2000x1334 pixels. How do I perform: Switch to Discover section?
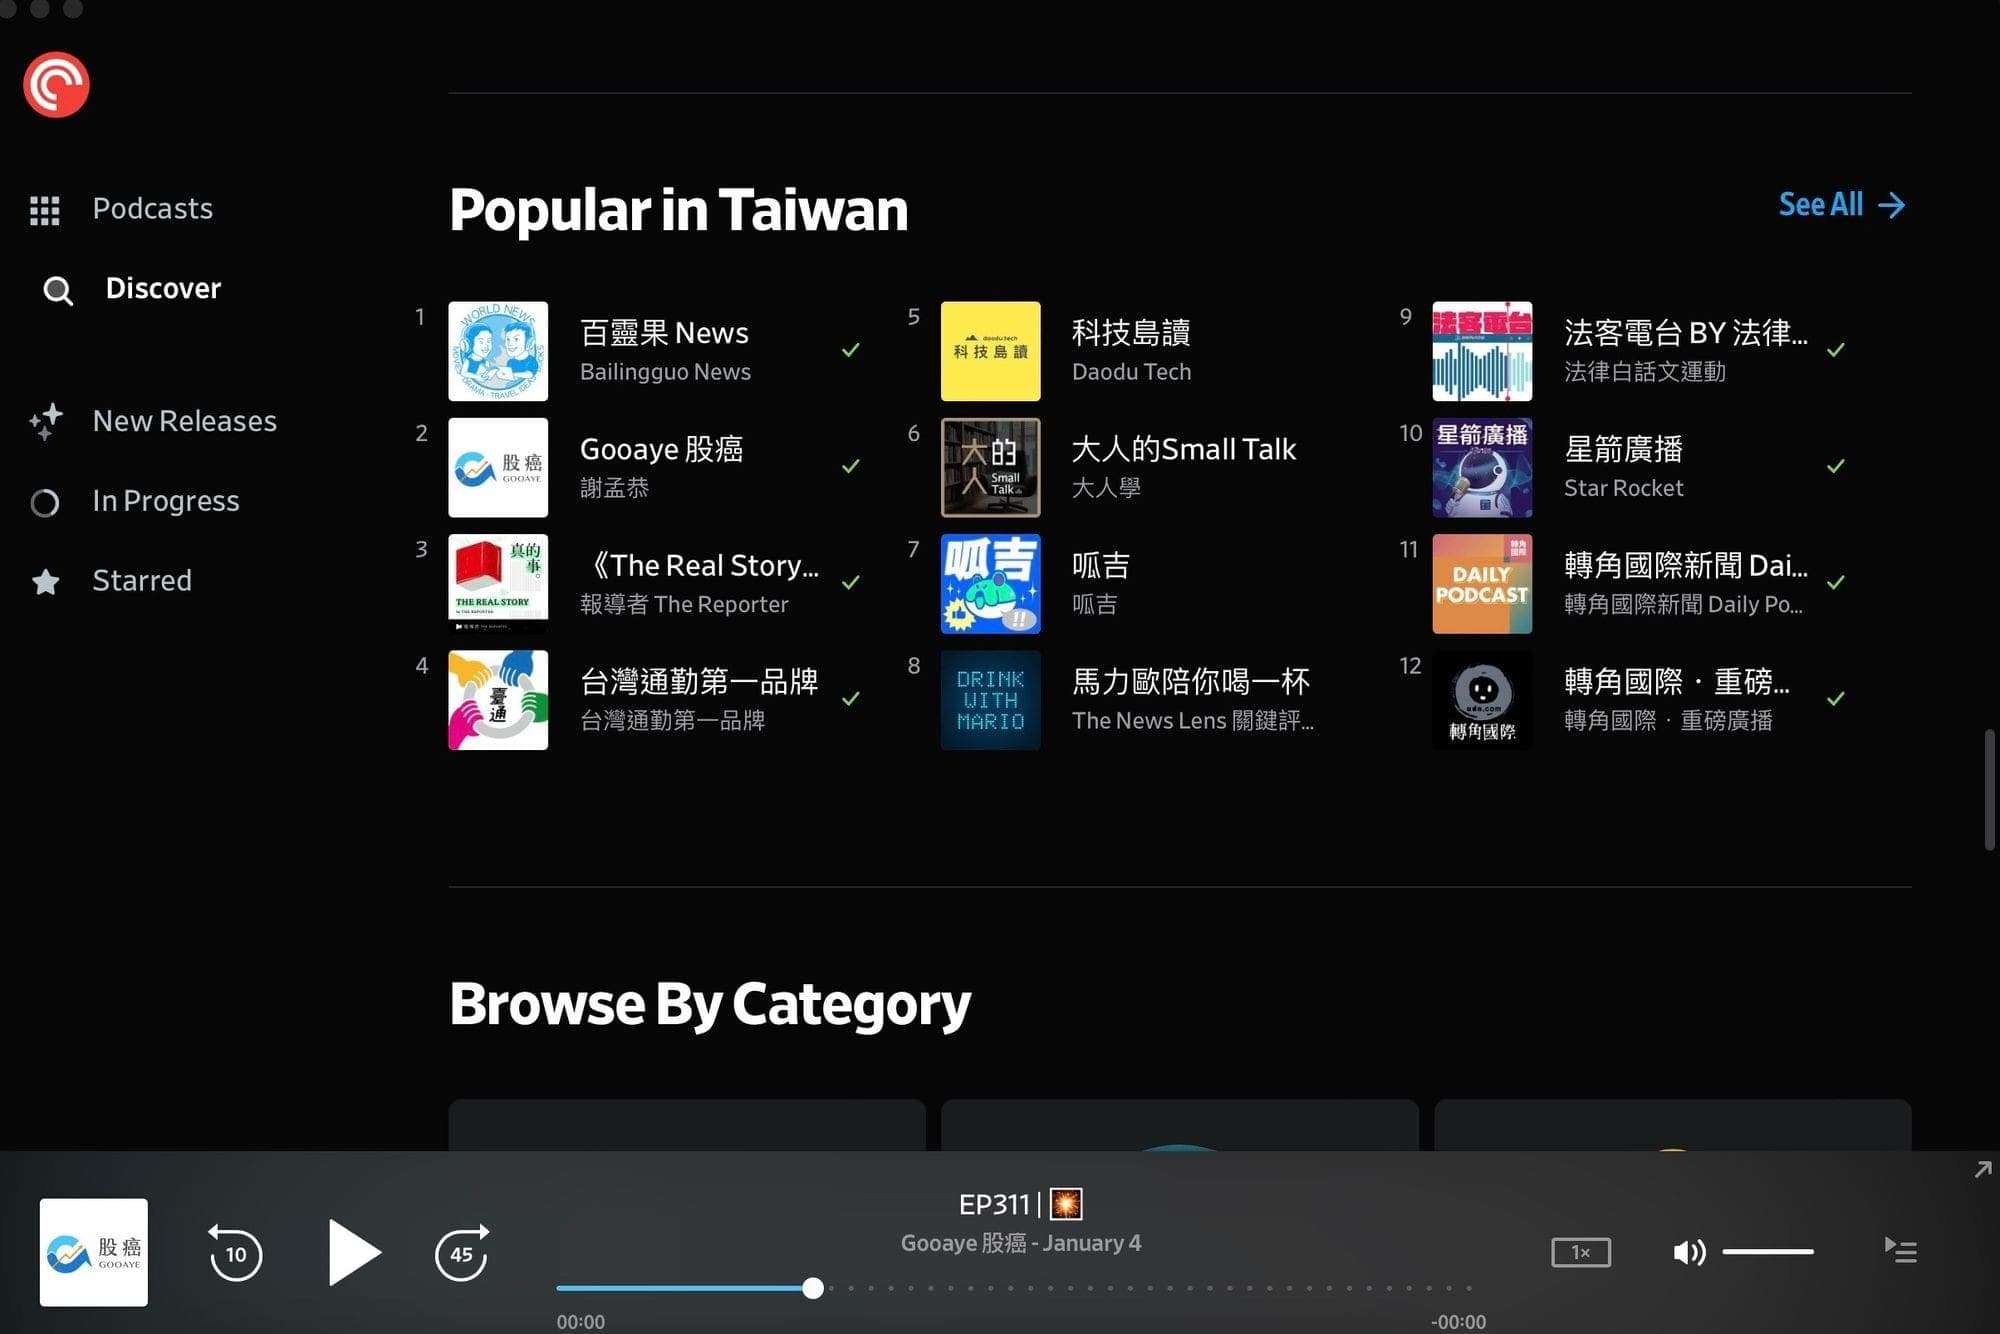tap(163, 288)
